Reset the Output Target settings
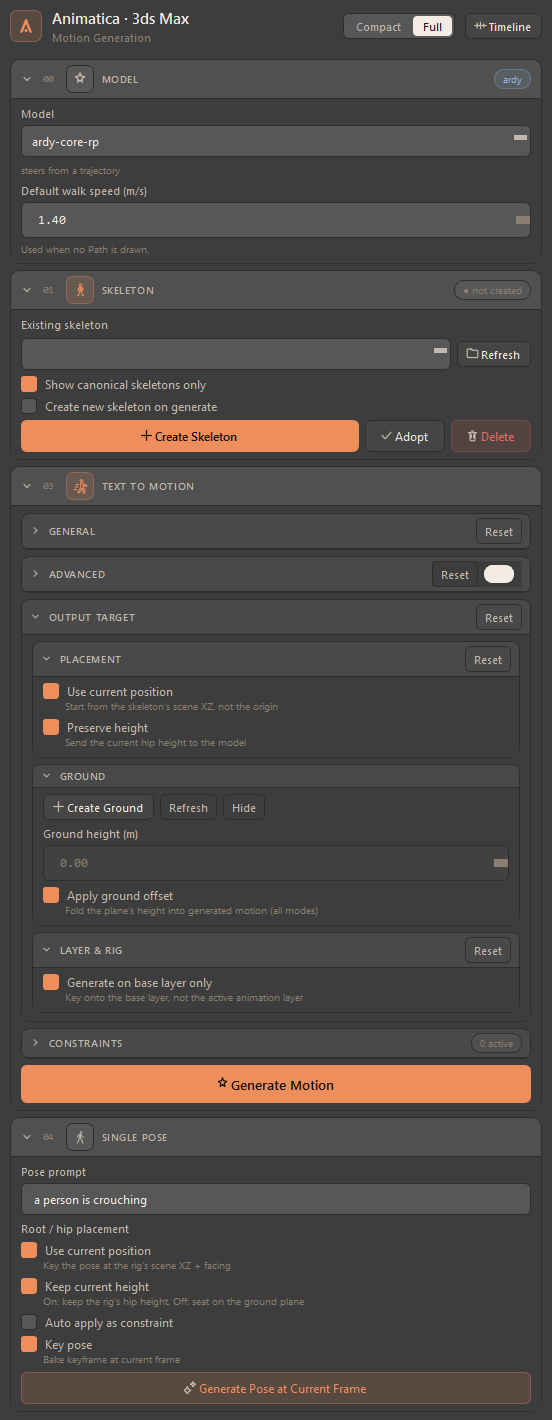 pos(499,617)
